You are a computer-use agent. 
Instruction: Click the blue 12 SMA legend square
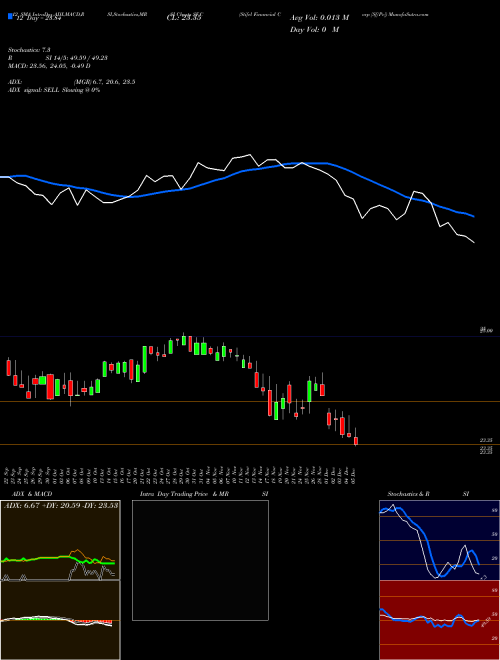(x=10, y=16)
